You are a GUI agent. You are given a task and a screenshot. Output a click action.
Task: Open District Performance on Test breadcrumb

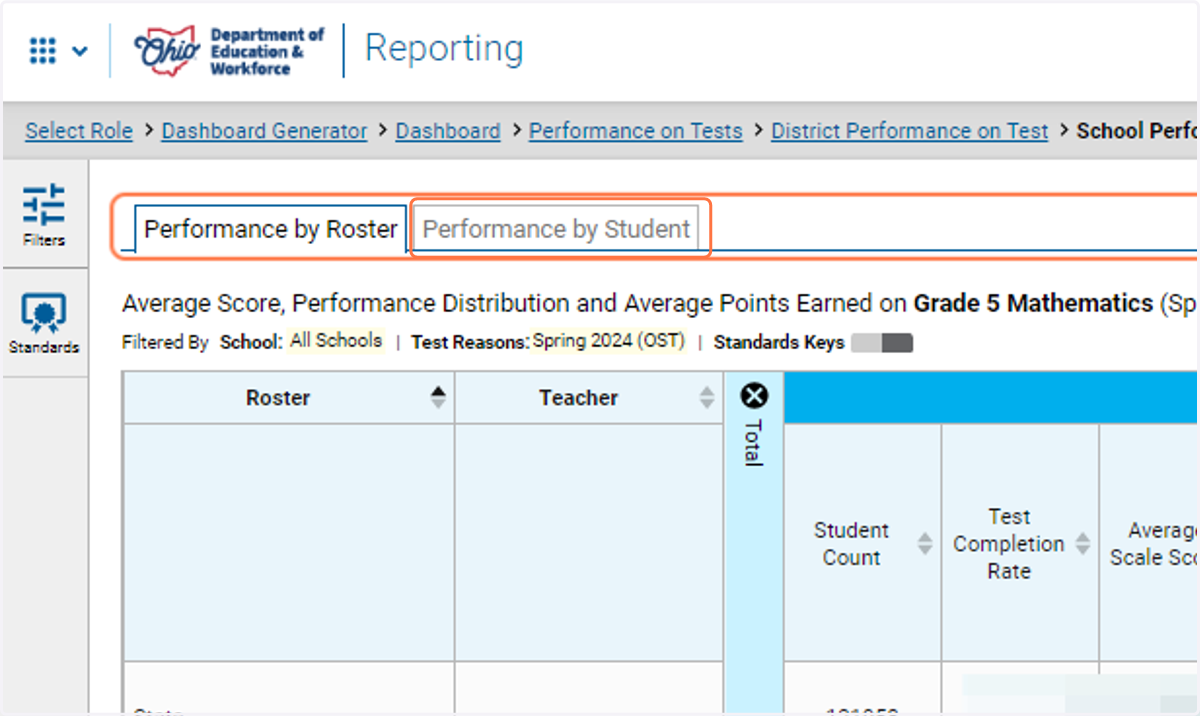909,131
